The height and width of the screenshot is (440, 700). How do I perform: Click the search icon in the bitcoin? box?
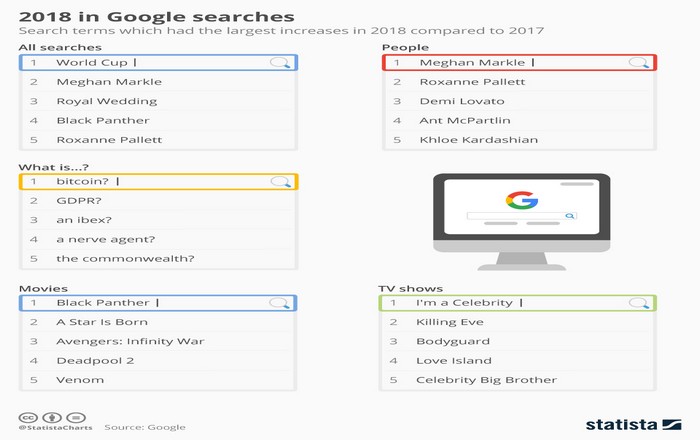280,182
